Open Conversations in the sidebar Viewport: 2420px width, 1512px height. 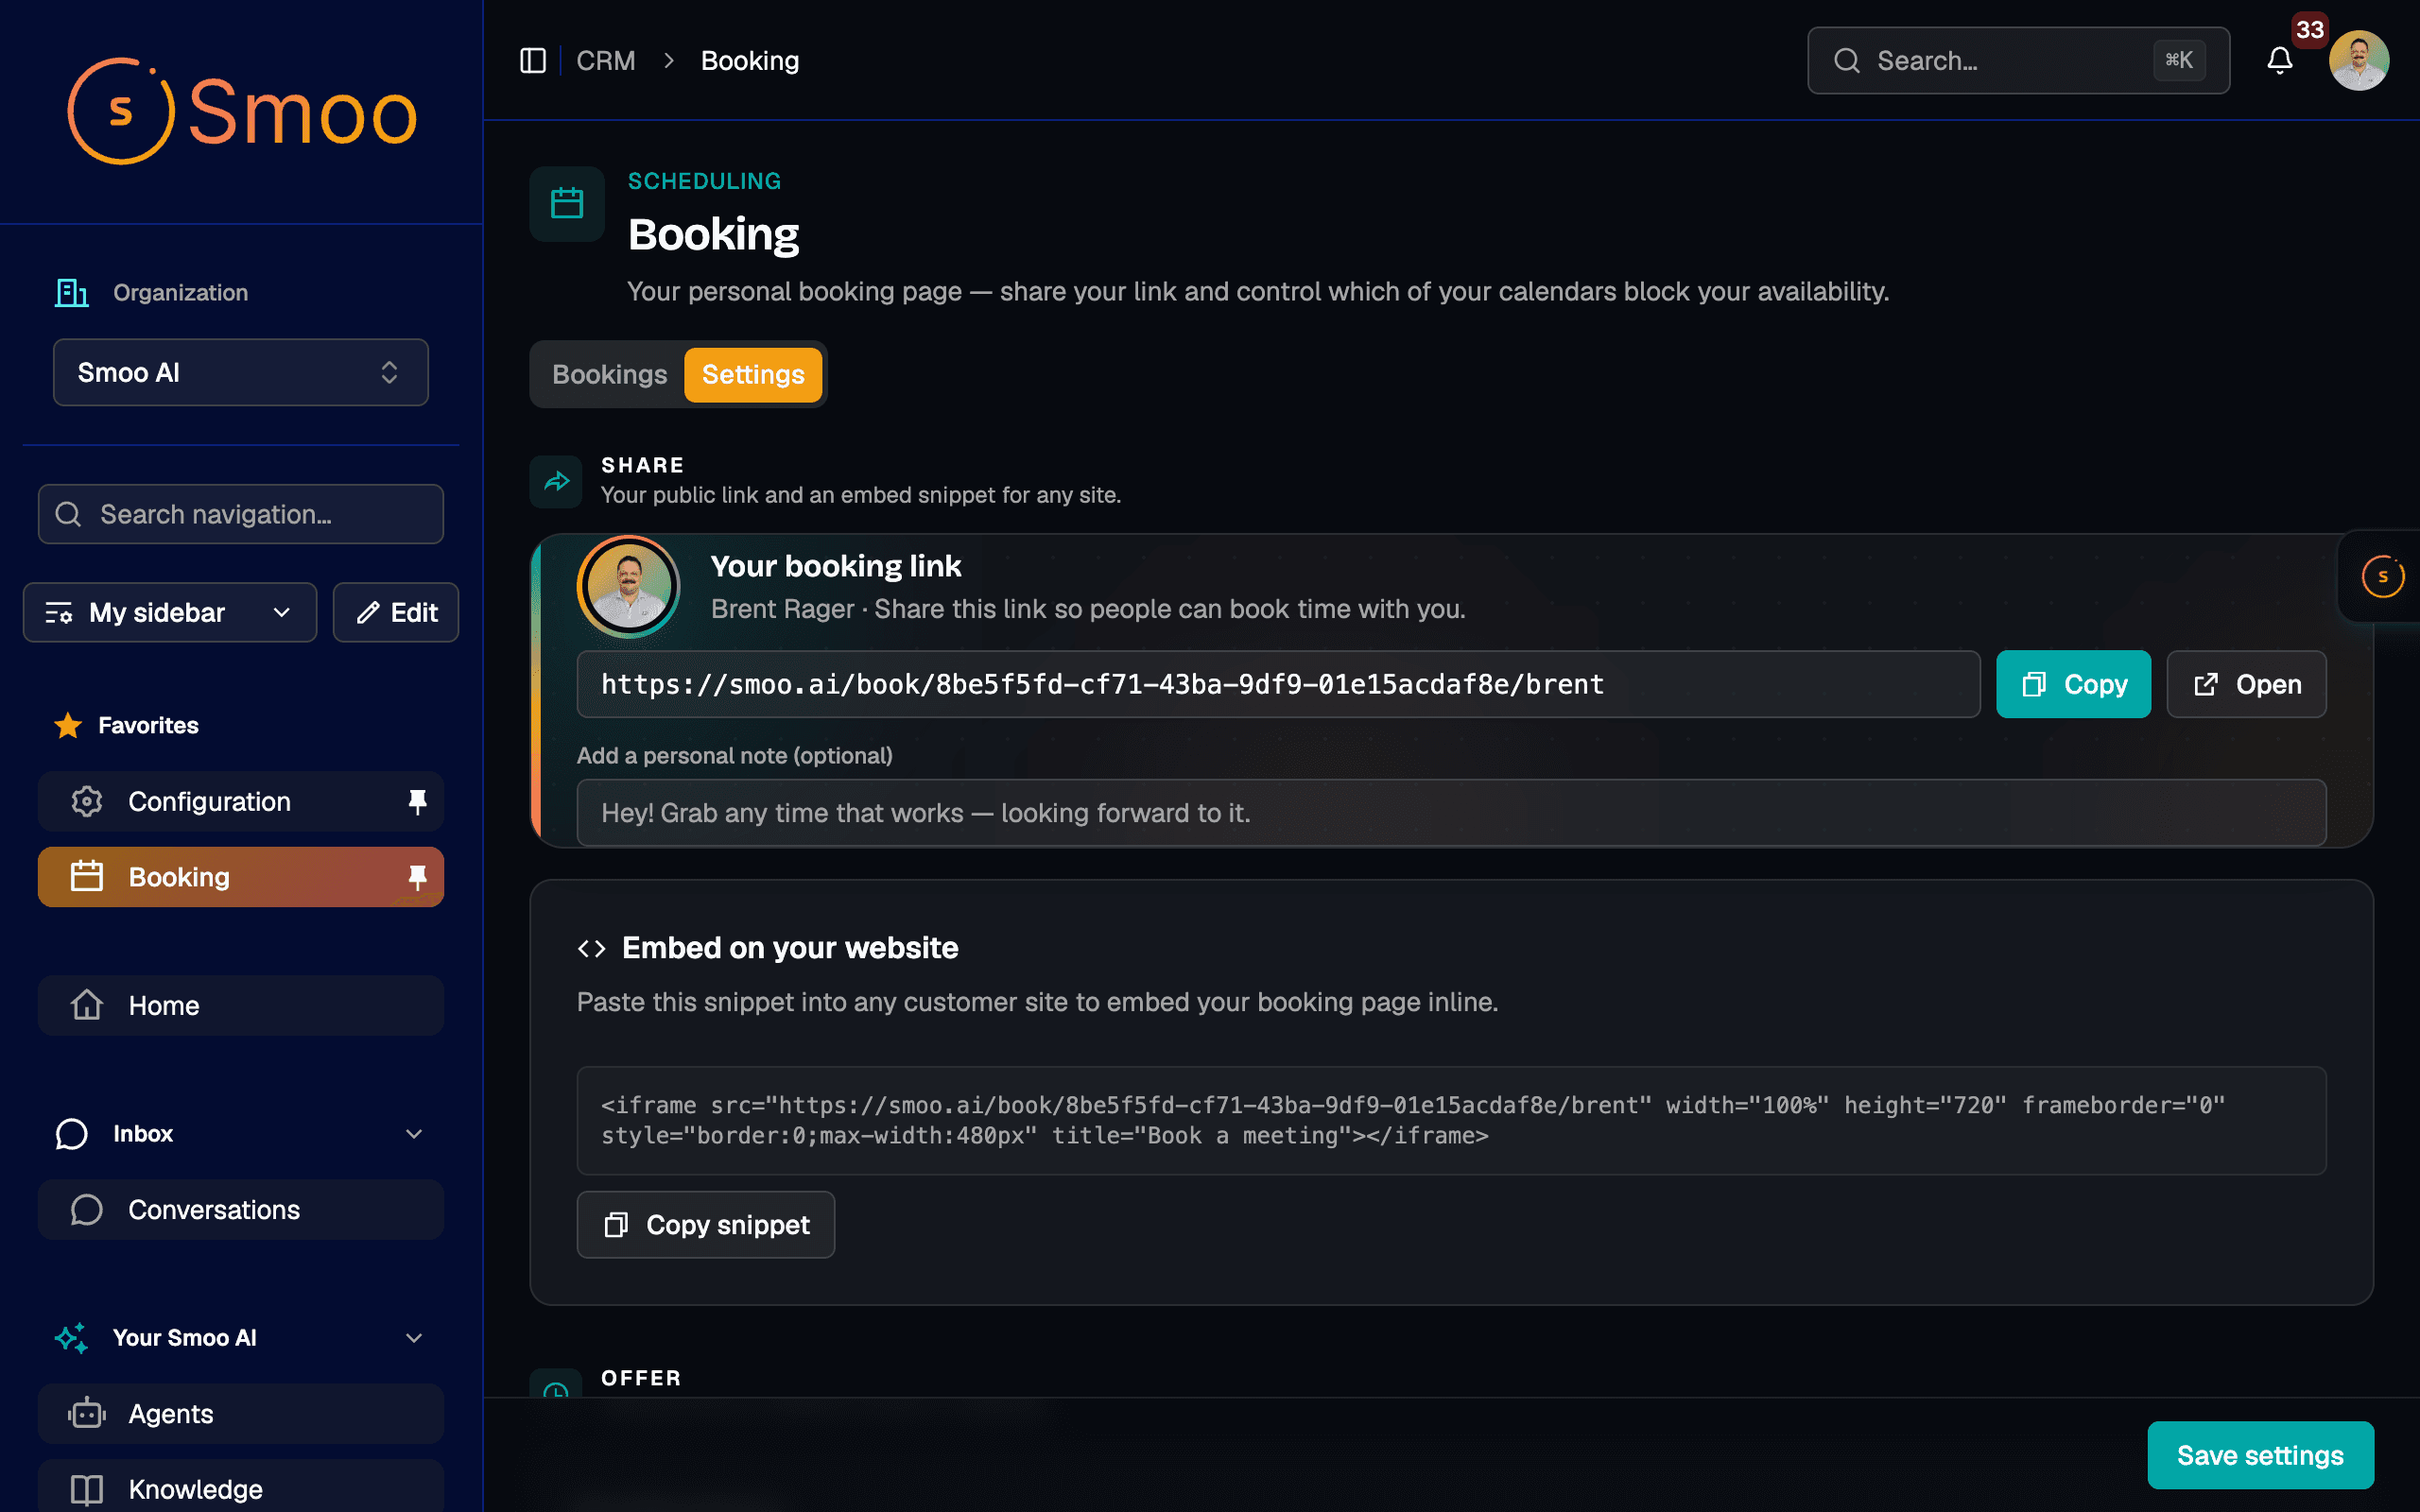(x=241, y=1209)
